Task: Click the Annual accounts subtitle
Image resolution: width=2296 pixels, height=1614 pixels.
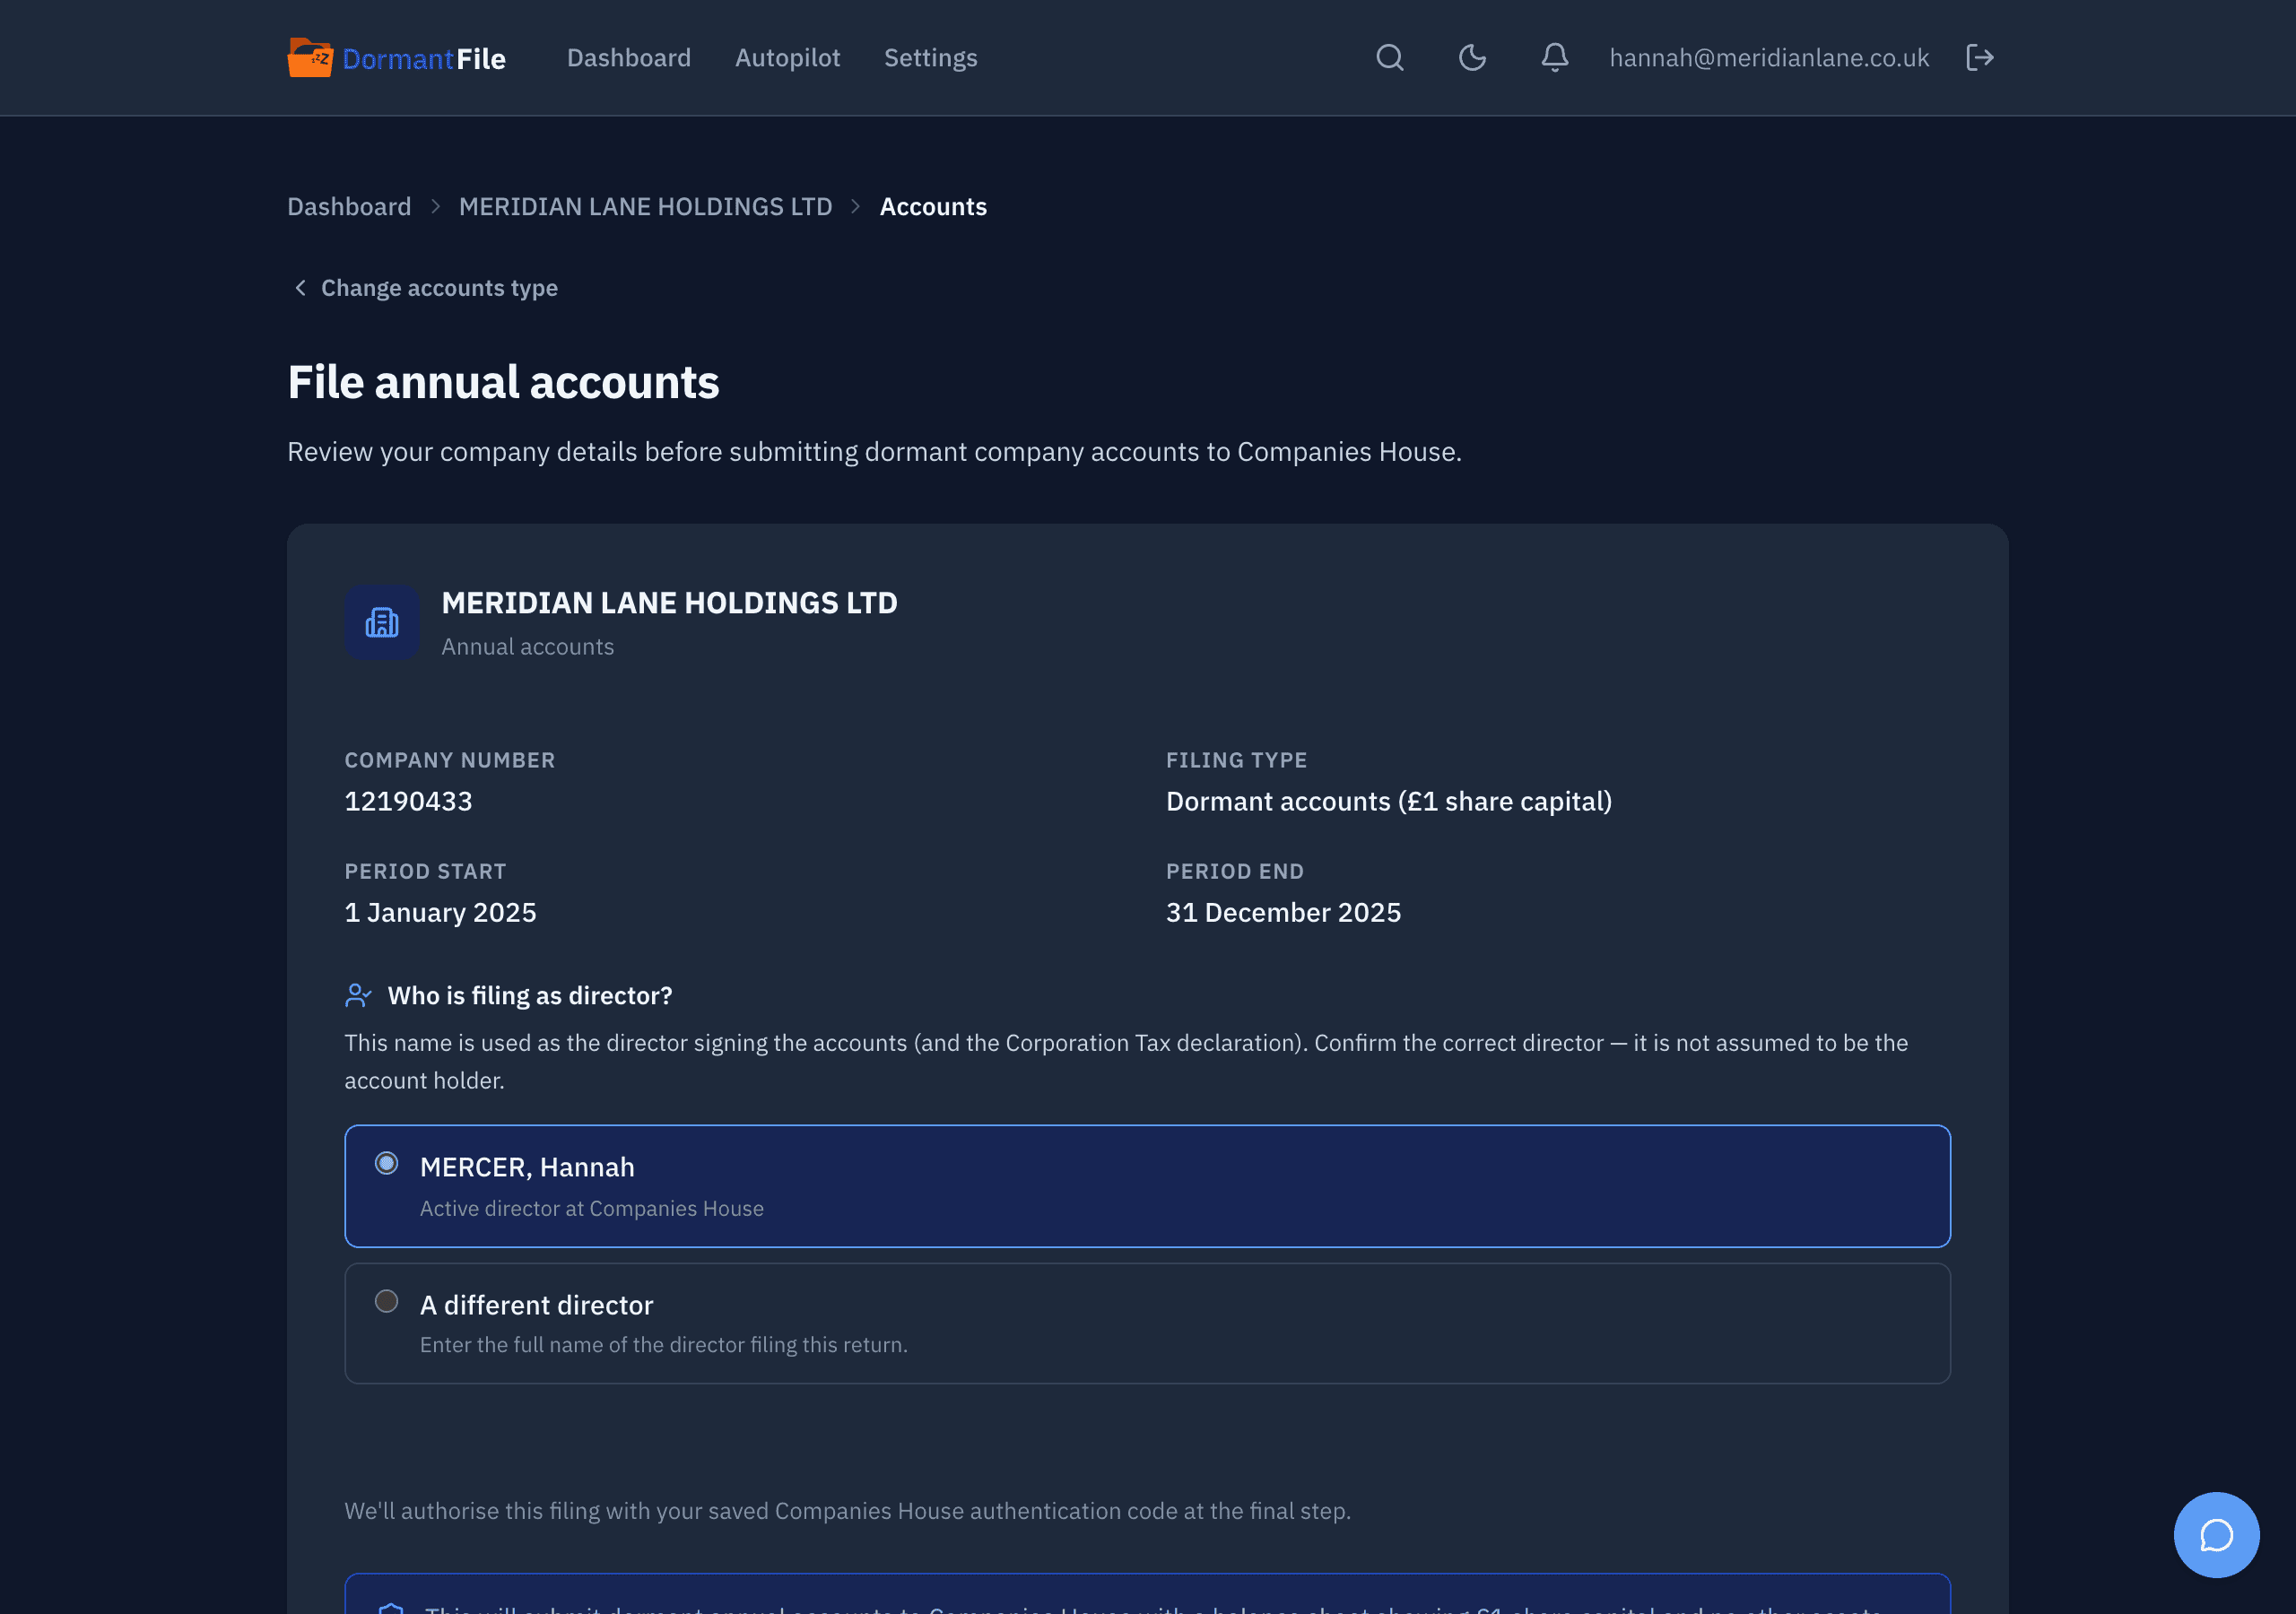Action: 528,646
